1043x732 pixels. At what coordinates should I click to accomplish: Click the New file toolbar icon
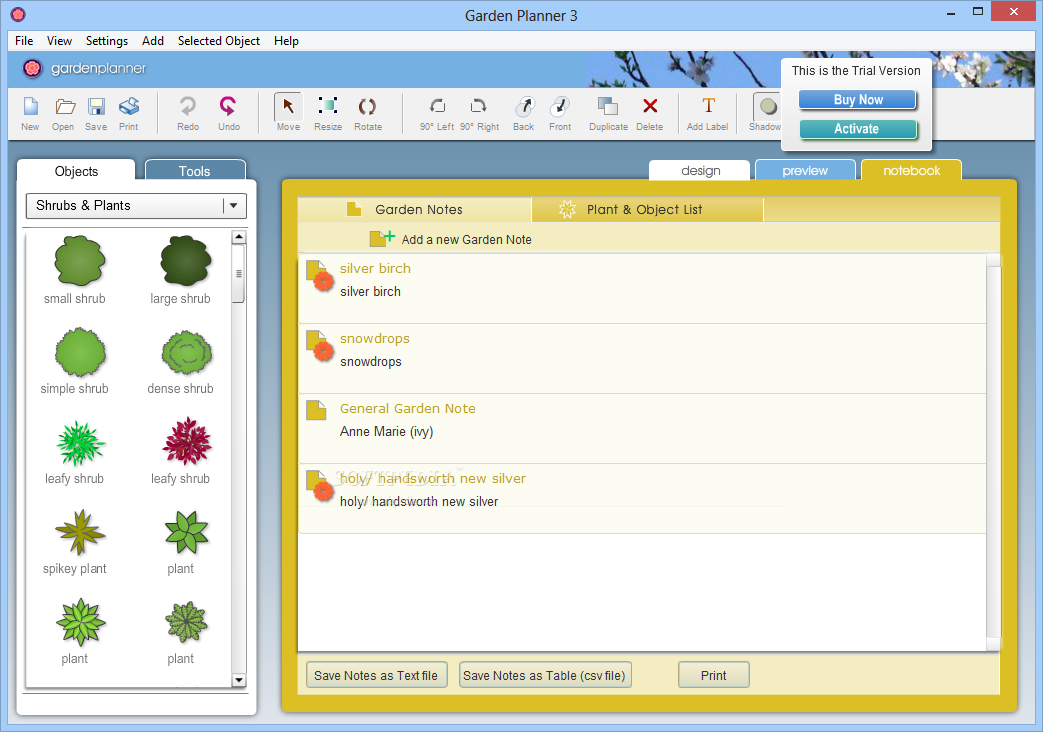point(31,106)
